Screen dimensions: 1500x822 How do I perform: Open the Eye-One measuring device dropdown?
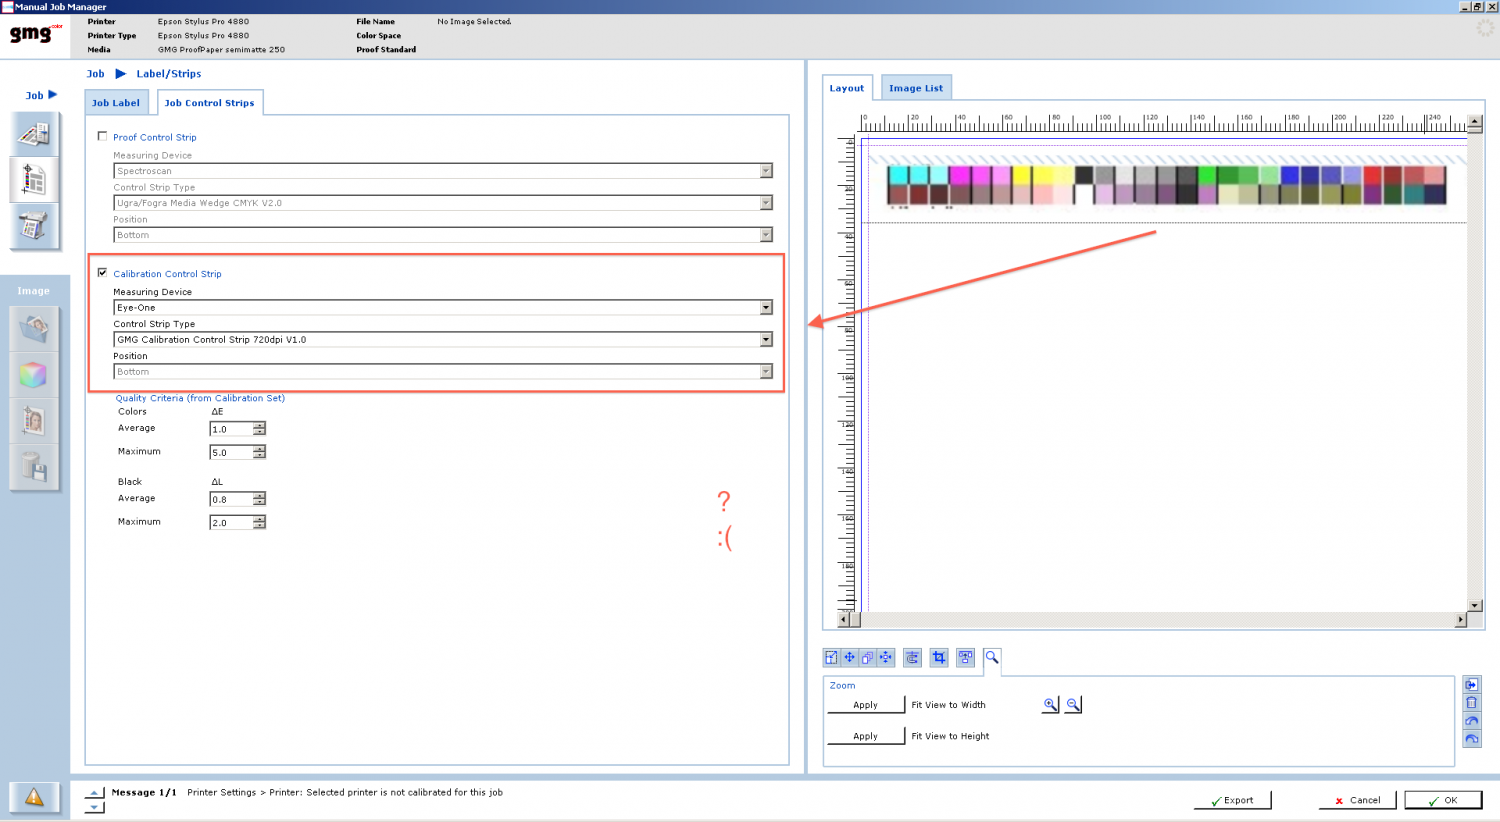(x=766, y=308)
